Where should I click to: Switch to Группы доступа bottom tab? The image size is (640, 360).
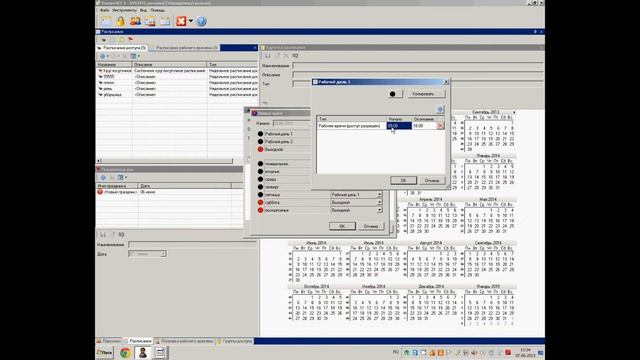pos(235,341)
